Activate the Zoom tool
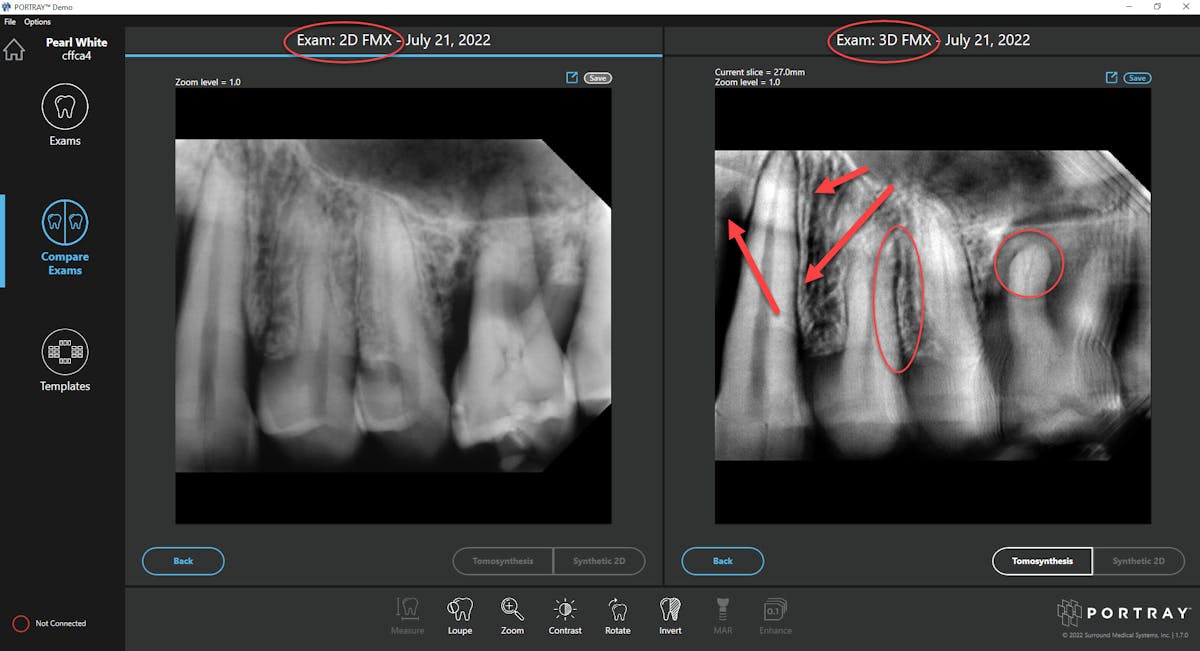 512,614
